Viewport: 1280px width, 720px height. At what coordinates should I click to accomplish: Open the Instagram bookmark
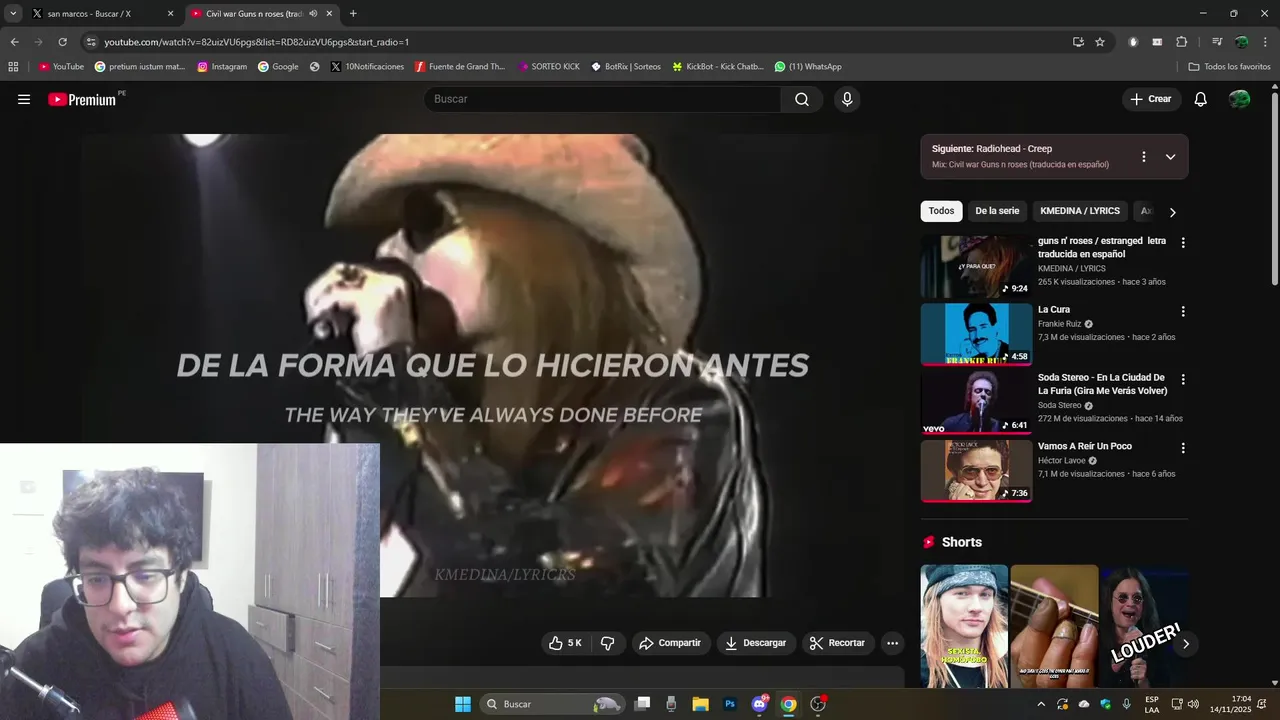pos(222,67)
